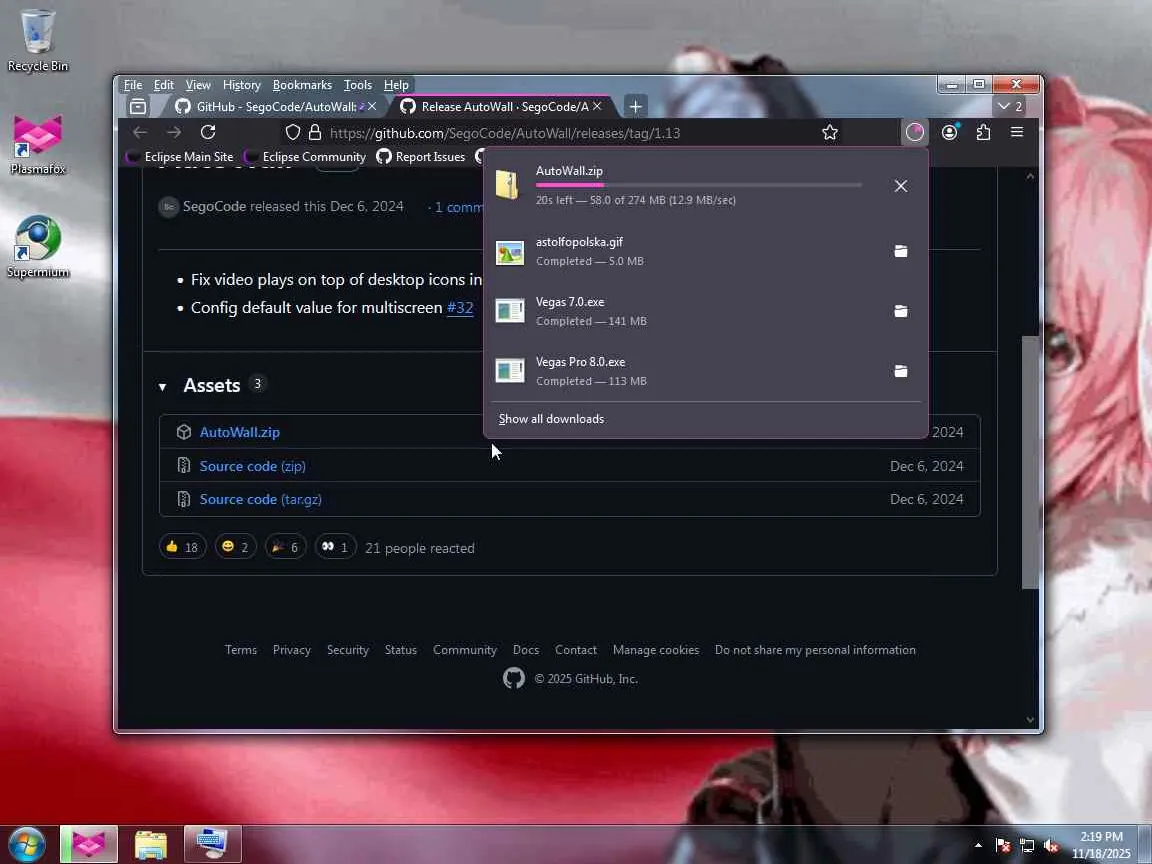
Task: Bookmark this page with the star
Action: [x=829, y=132]
